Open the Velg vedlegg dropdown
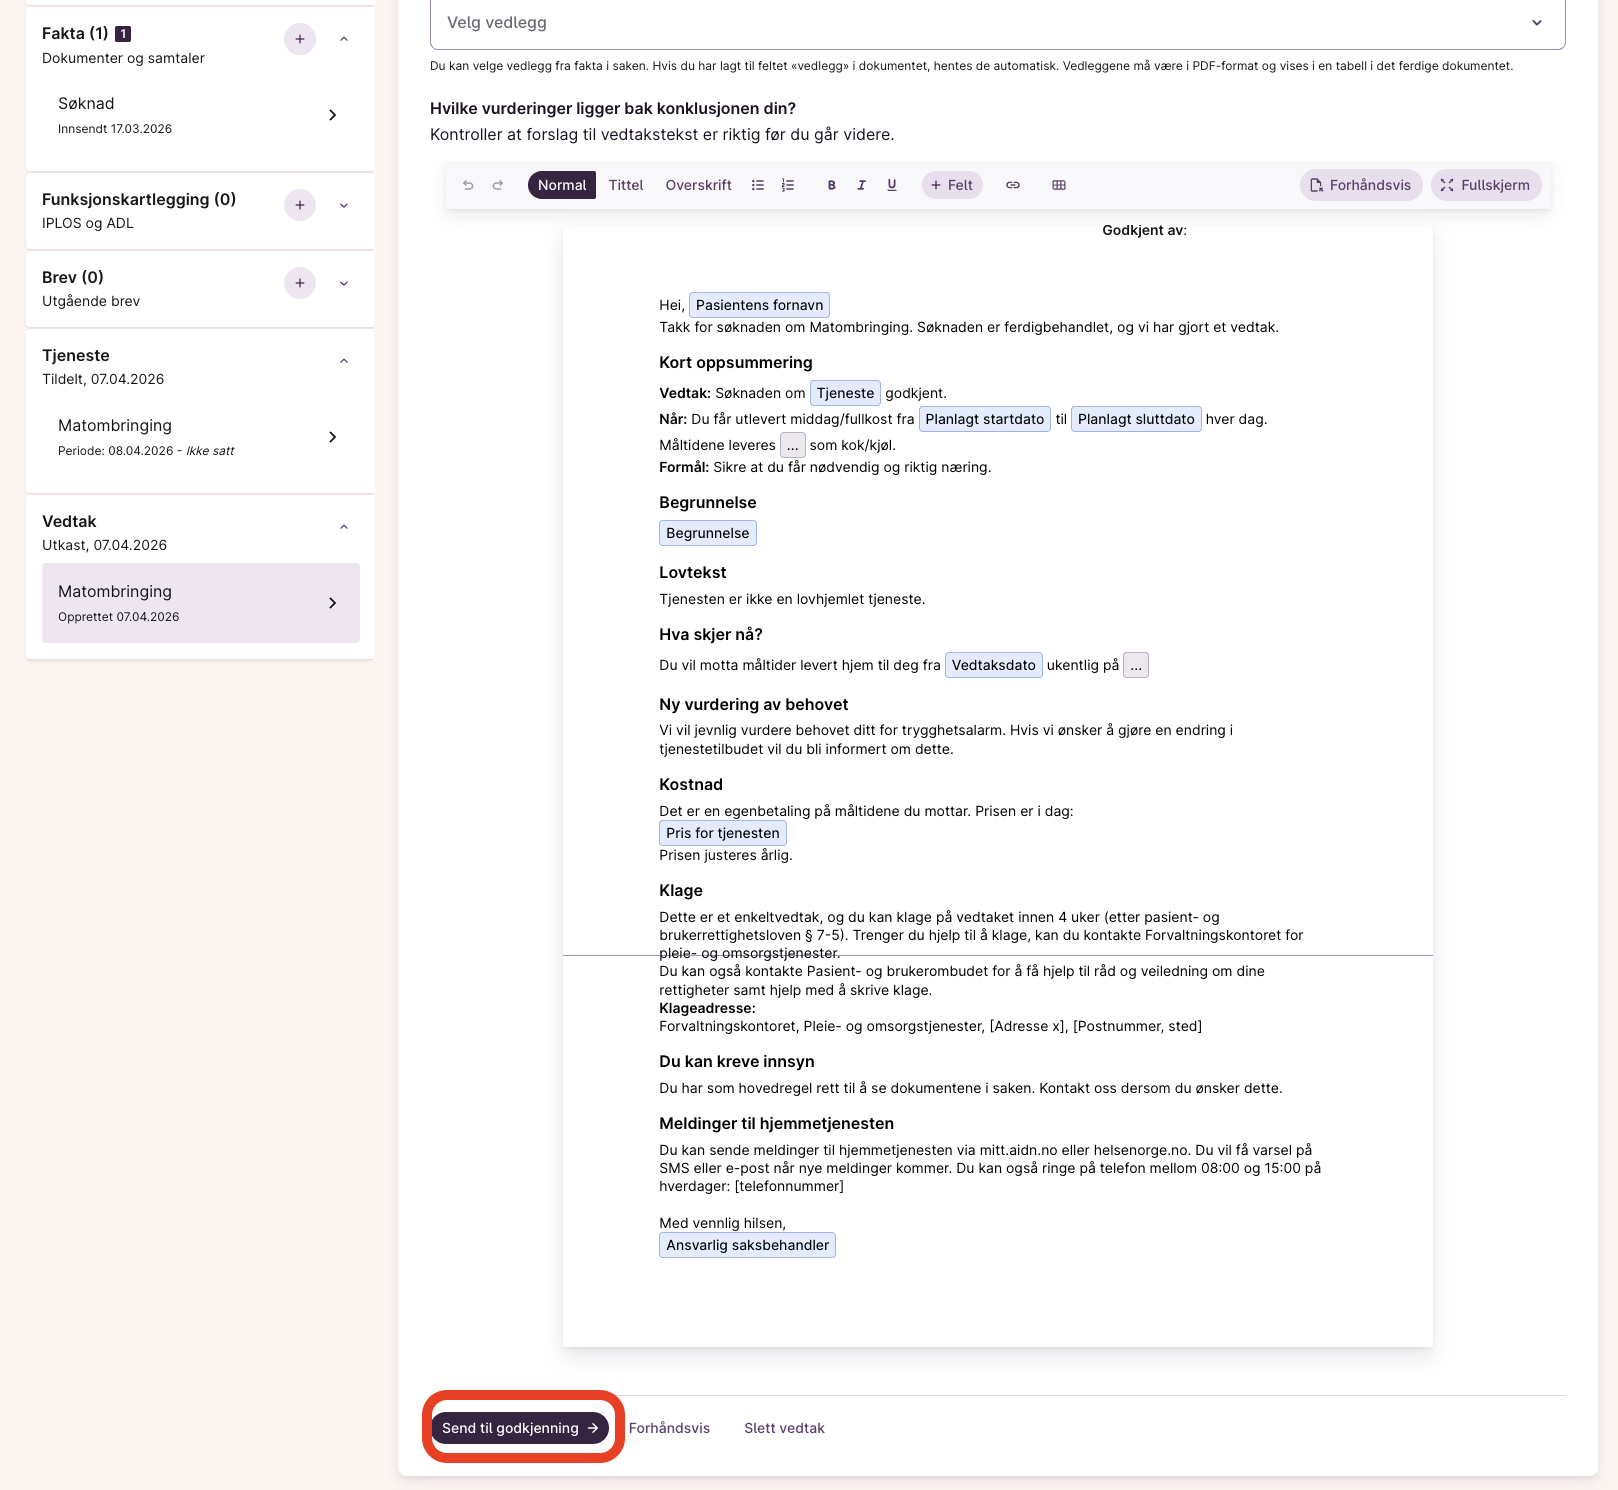Viewport: 1618px width, 1490px height. tap(997, 23)
